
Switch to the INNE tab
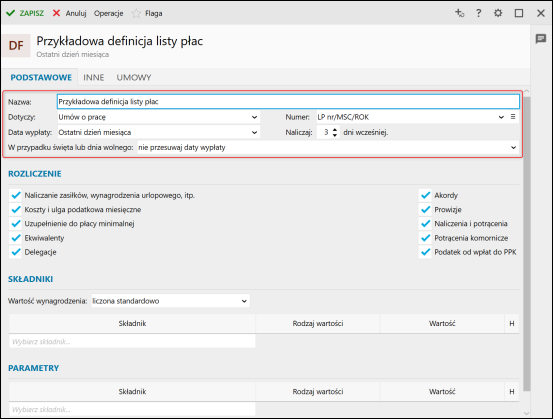pyautogui.click(x=93, y=78)
